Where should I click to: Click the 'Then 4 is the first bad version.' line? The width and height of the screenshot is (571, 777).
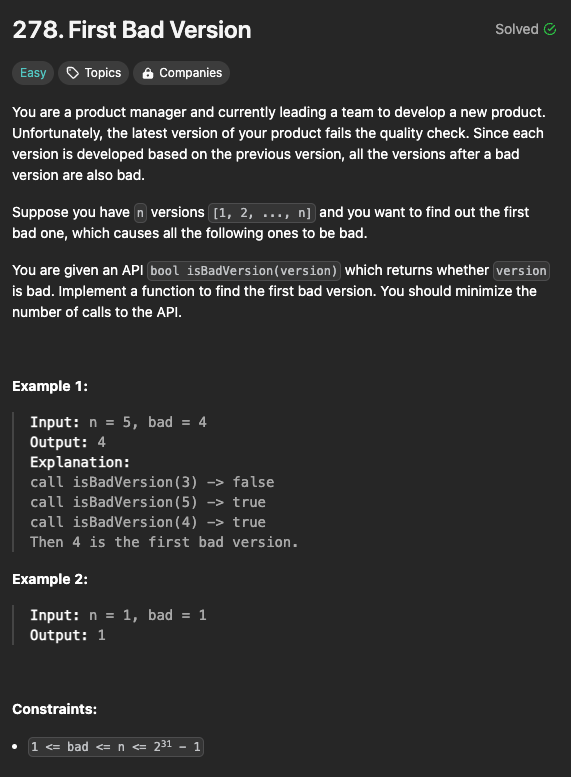pyautogui.click(x=164, y=542)
